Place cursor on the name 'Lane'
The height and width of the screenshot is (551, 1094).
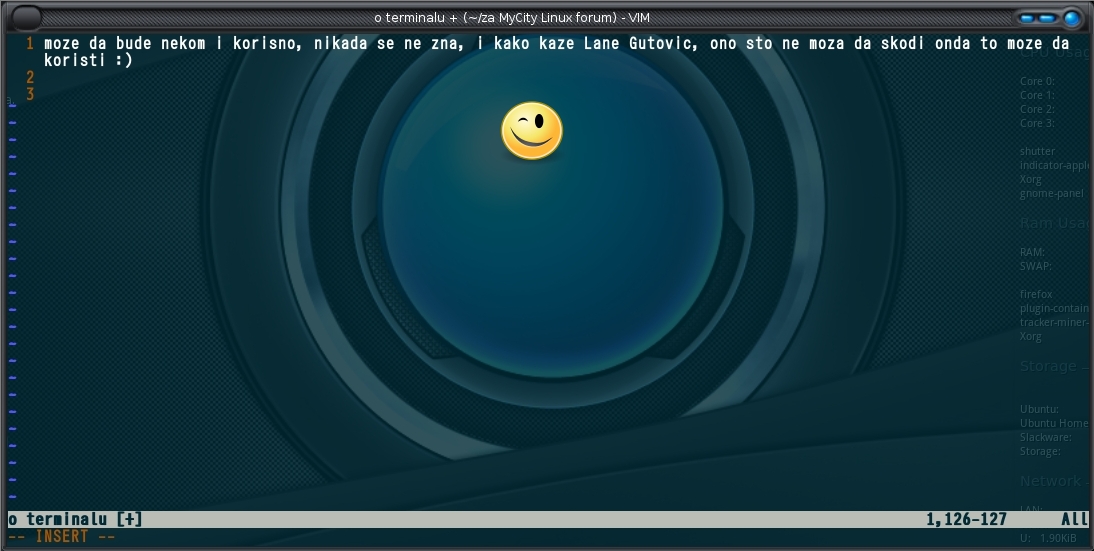[601, 43]
